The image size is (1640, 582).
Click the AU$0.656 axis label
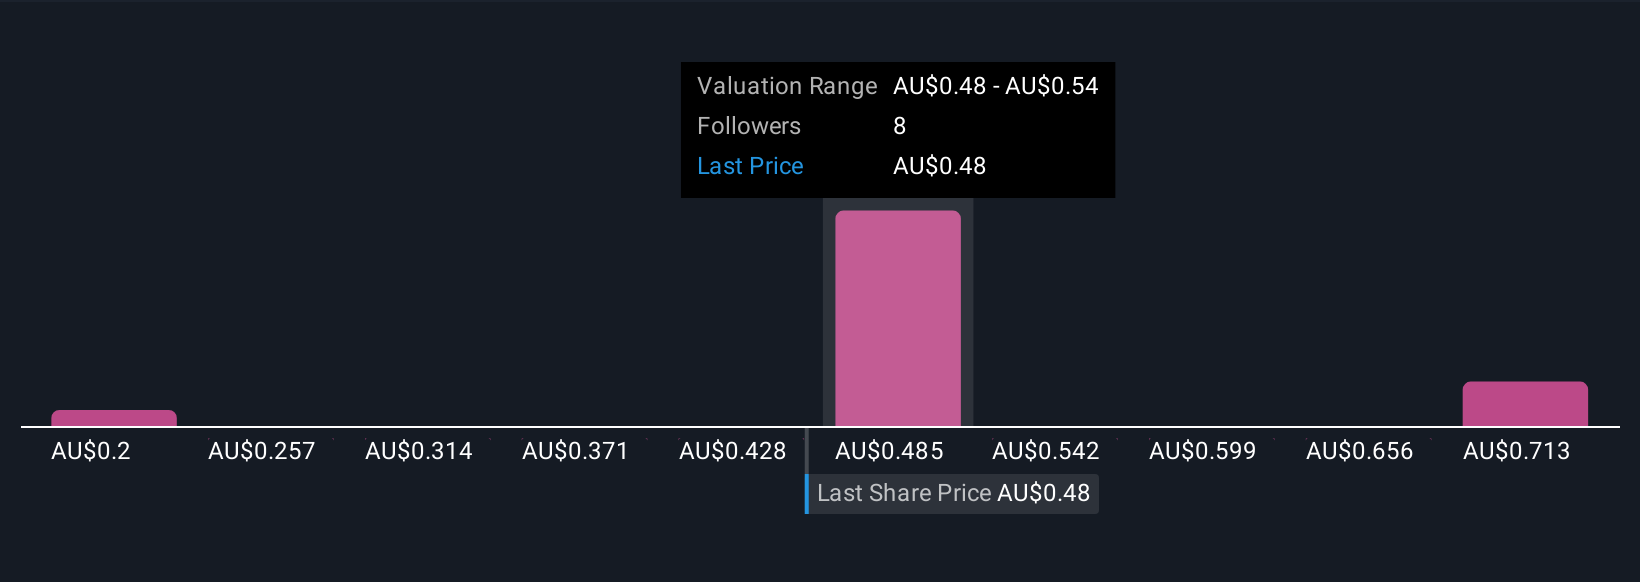pos(1360,451)
